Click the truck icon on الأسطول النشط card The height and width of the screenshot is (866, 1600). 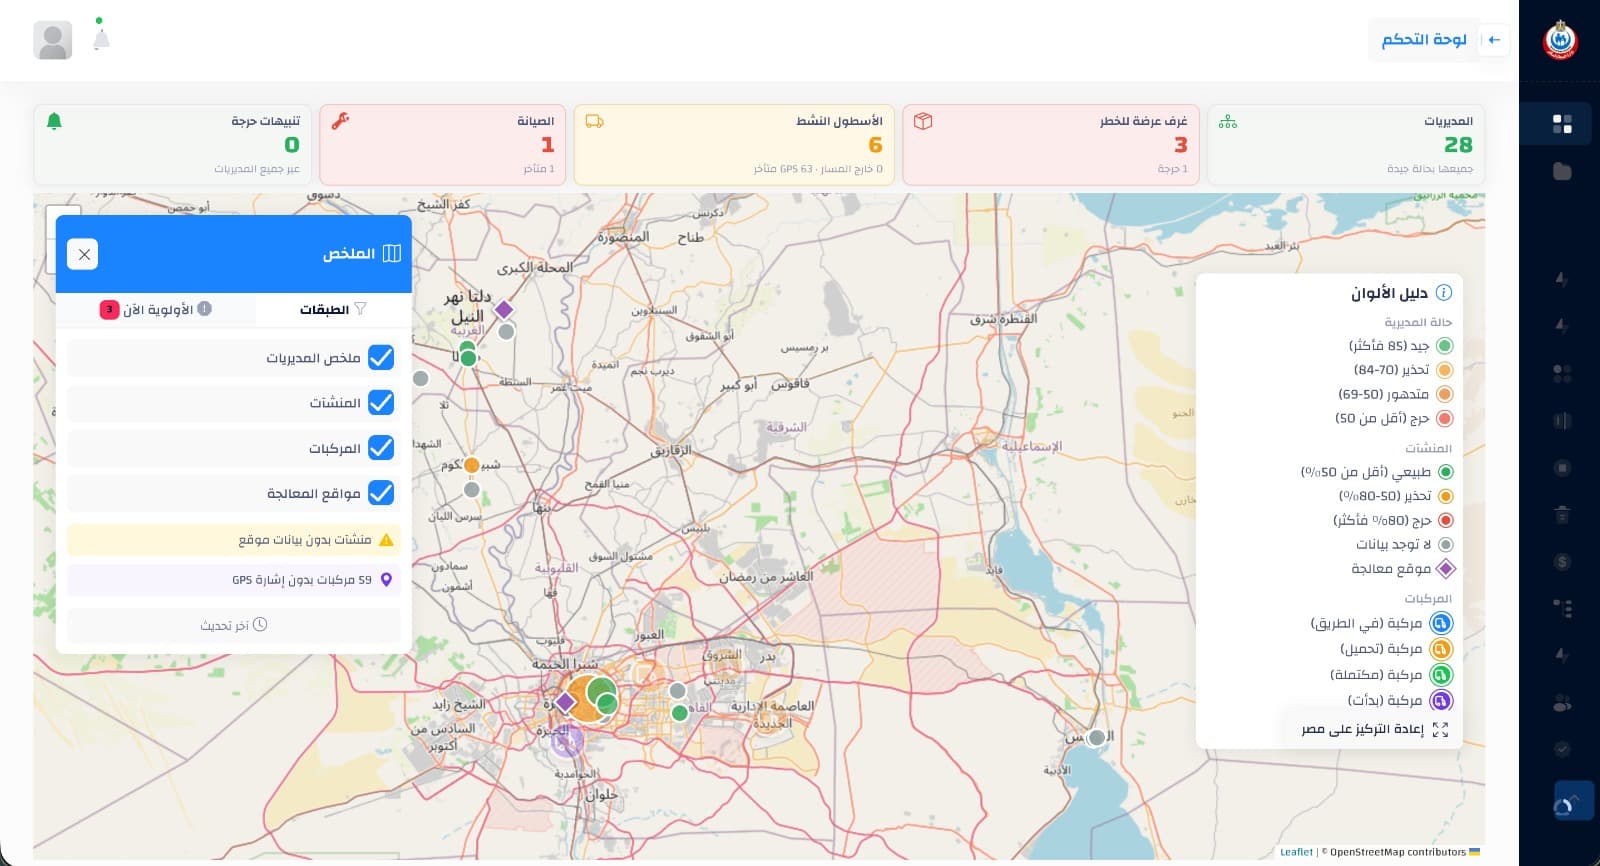click(594, 121)
